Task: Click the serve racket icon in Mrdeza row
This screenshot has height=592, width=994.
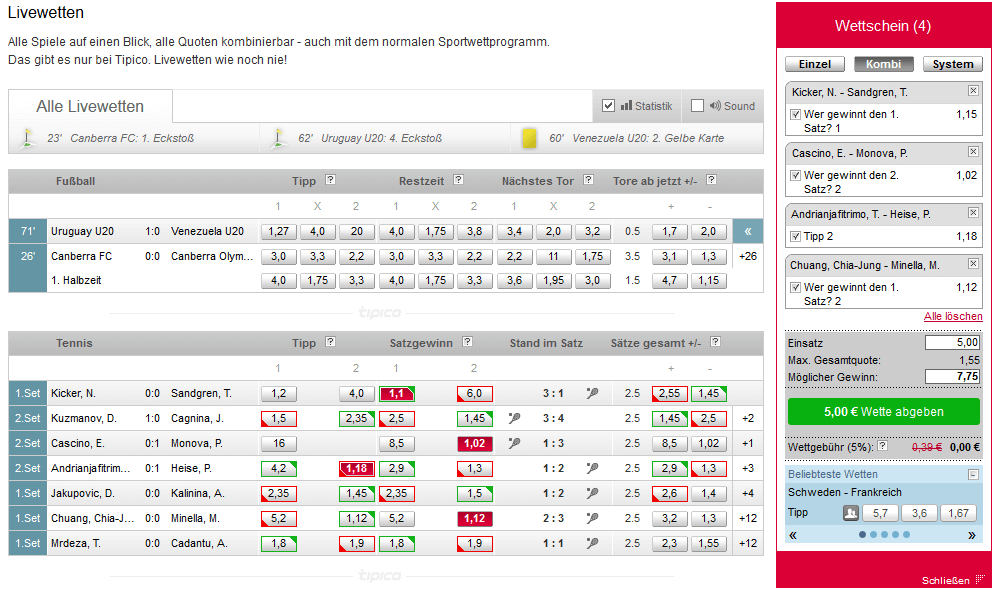Action: point(593,543)
